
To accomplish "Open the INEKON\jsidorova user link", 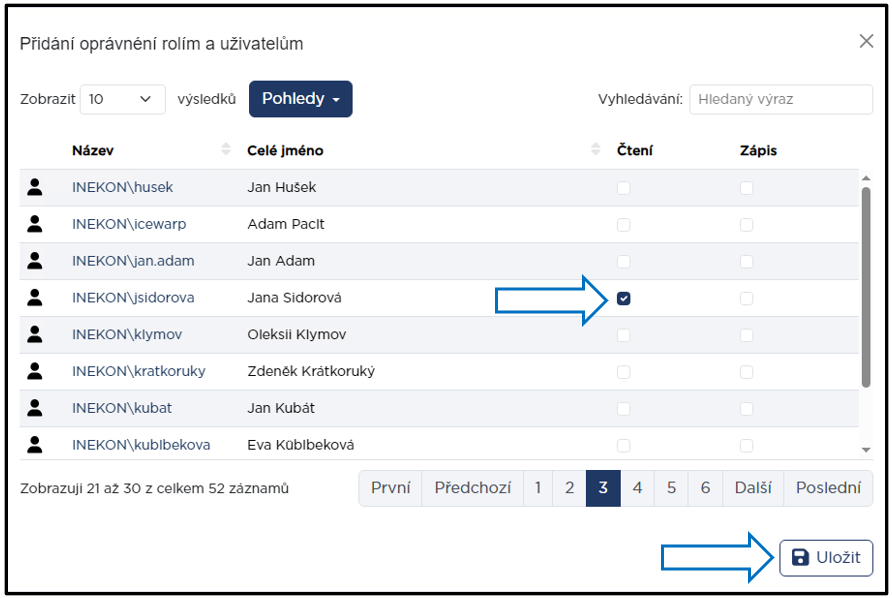I will 133,298.
